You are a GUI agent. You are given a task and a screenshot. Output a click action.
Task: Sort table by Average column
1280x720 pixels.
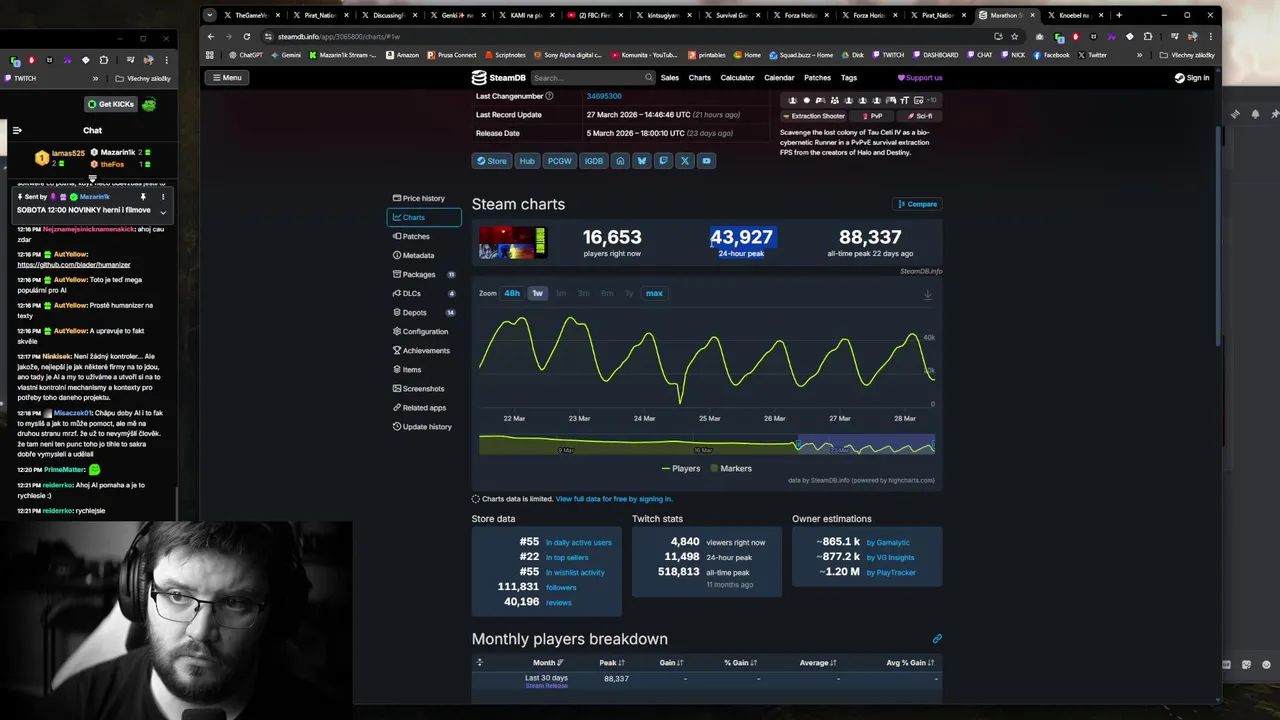coord(817,663)
